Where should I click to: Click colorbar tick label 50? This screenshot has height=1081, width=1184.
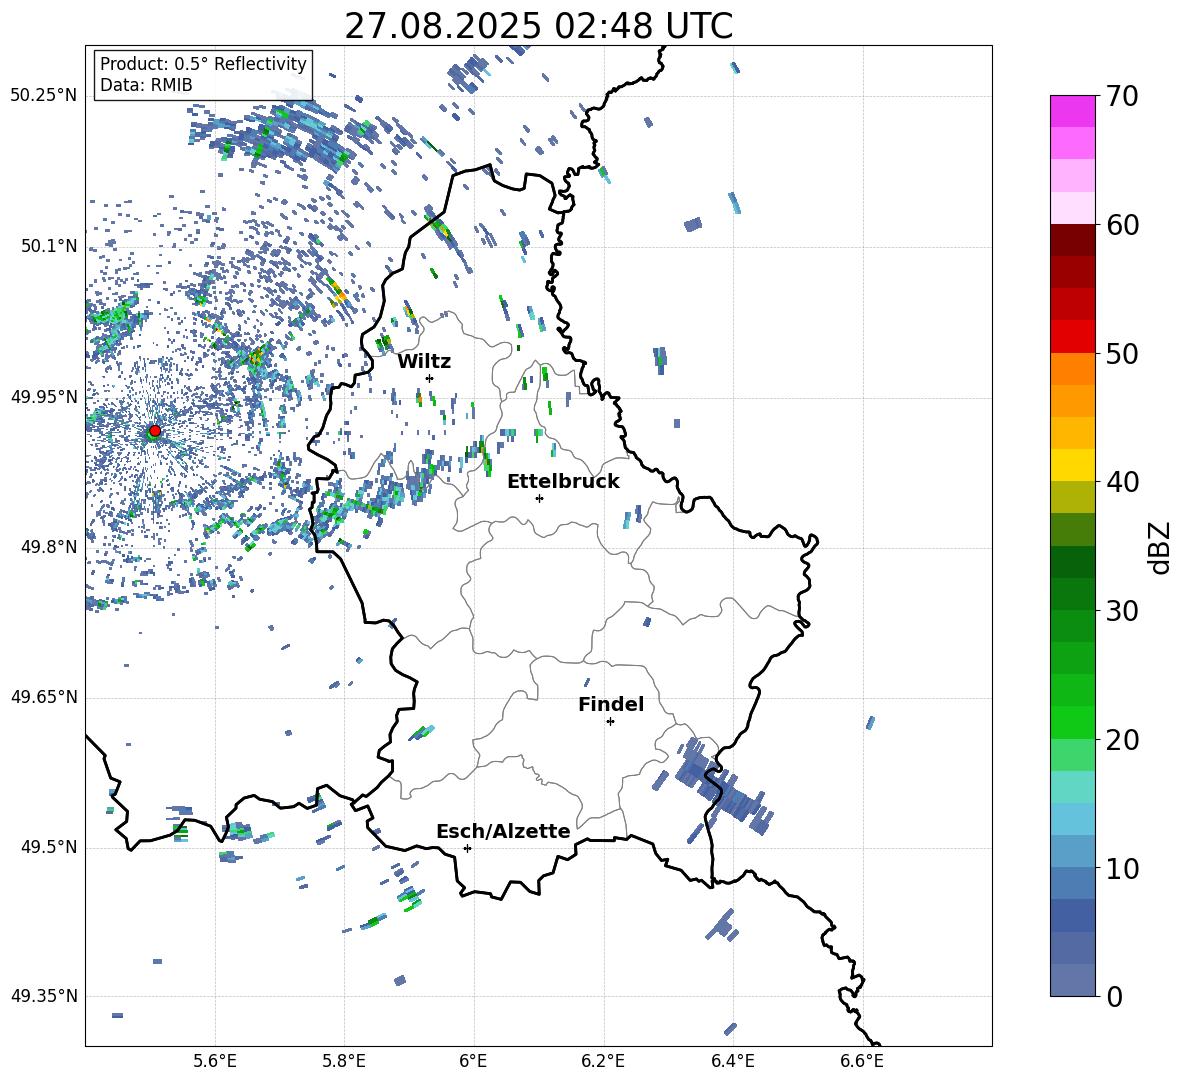click(1122, 353)
